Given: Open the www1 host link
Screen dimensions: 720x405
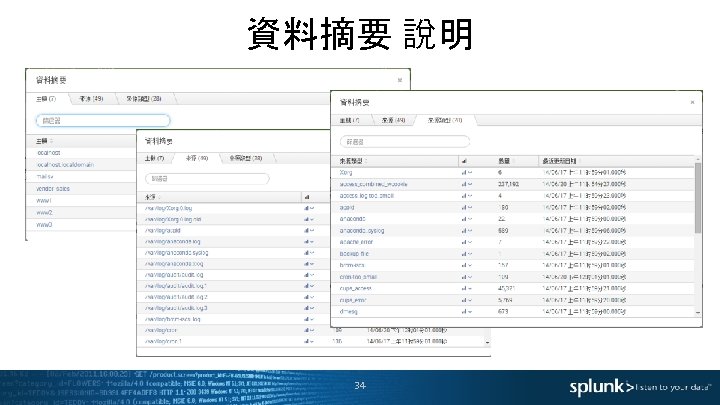Looking at the screenshot, I should pyautogui.click(x=44, y=201).
